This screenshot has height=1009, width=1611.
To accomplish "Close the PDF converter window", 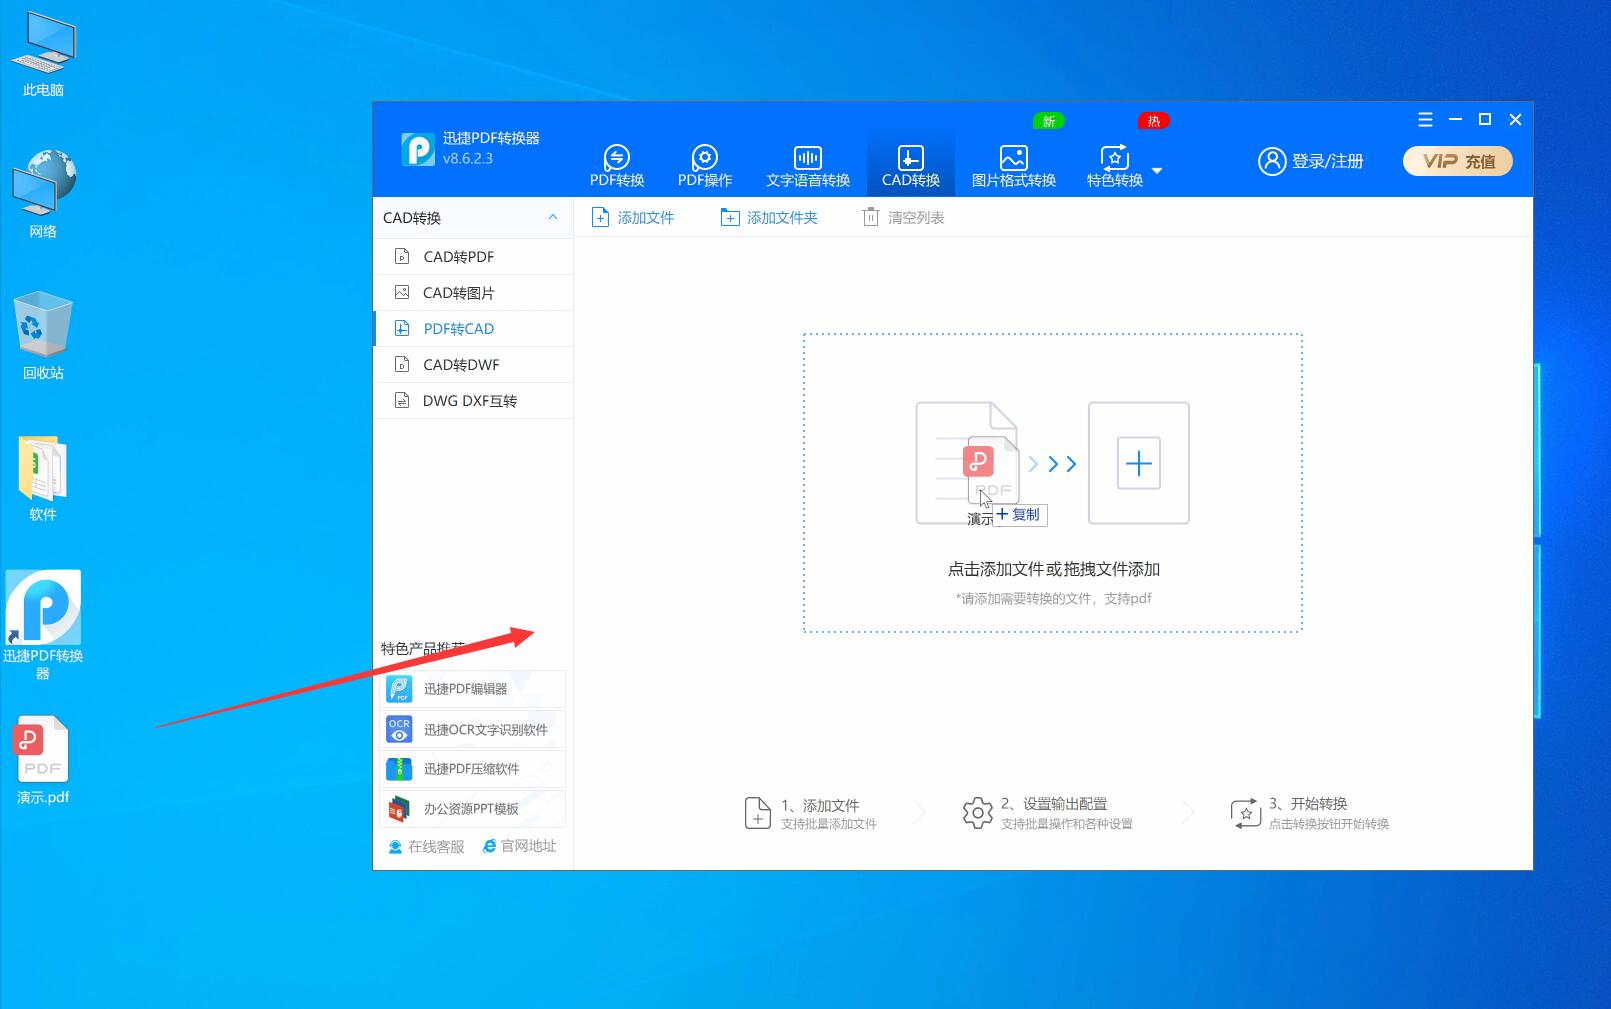I will click(1515, 120).
